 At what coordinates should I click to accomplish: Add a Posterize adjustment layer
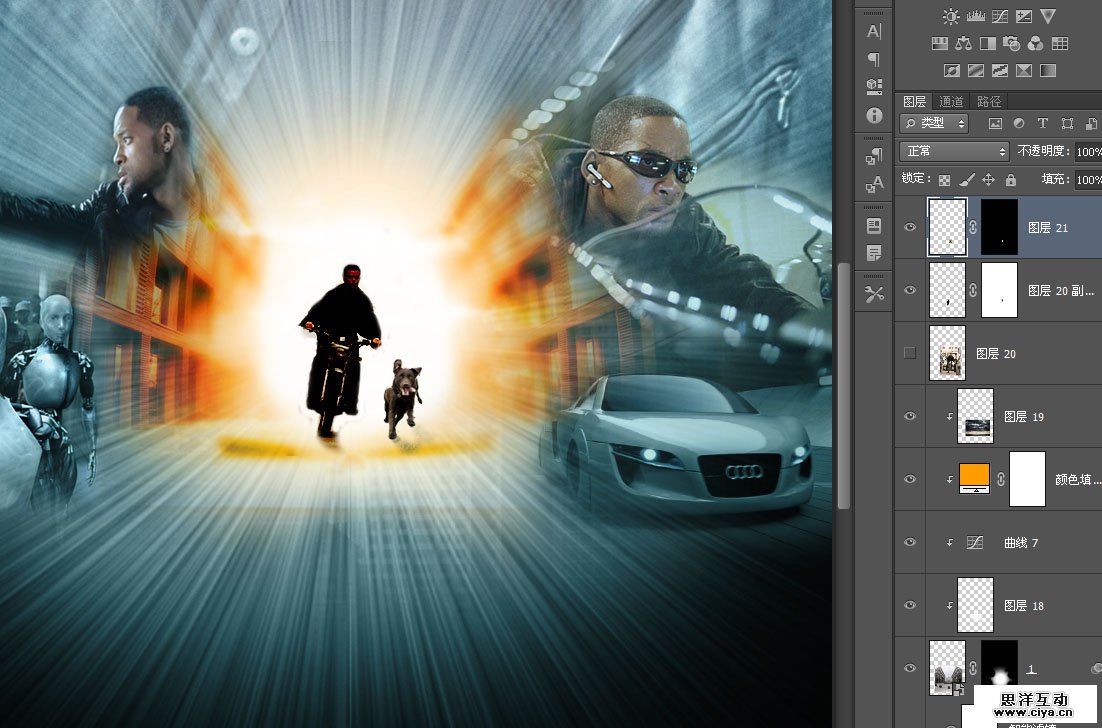(x=975, y=70)
